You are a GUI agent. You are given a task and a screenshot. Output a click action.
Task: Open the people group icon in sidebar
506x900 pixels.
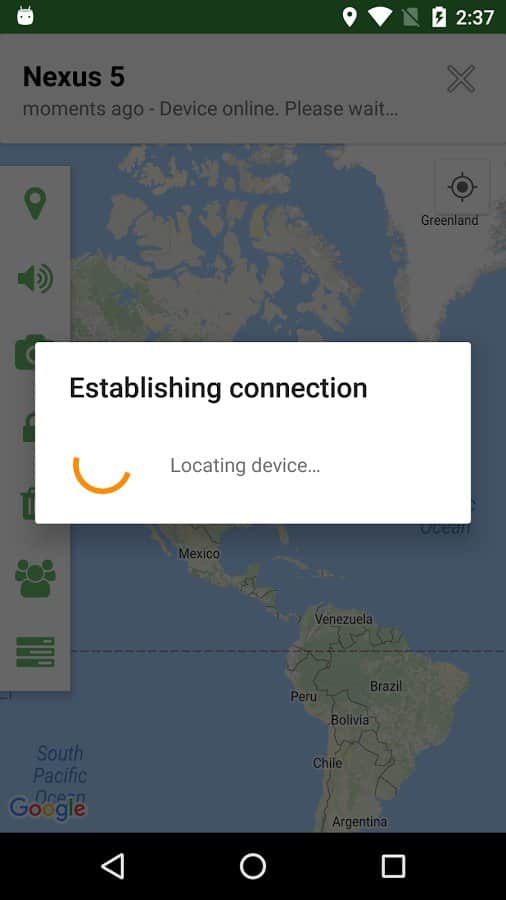[x=35, y=579]
